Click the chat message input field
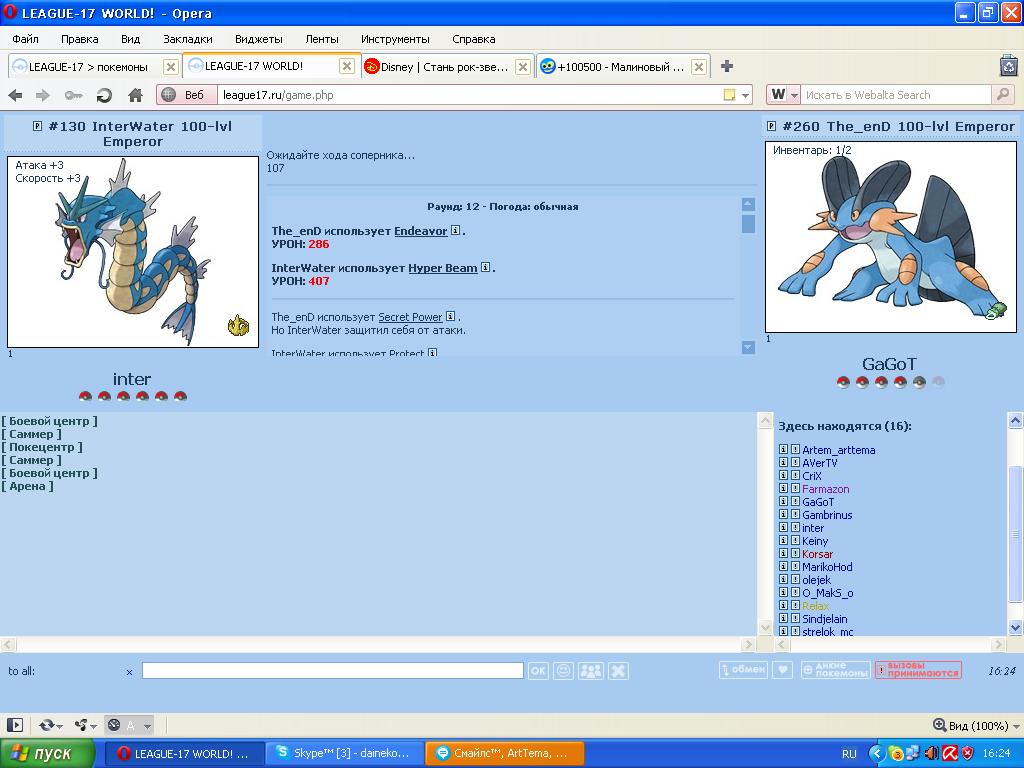 (x=332, y=670)
